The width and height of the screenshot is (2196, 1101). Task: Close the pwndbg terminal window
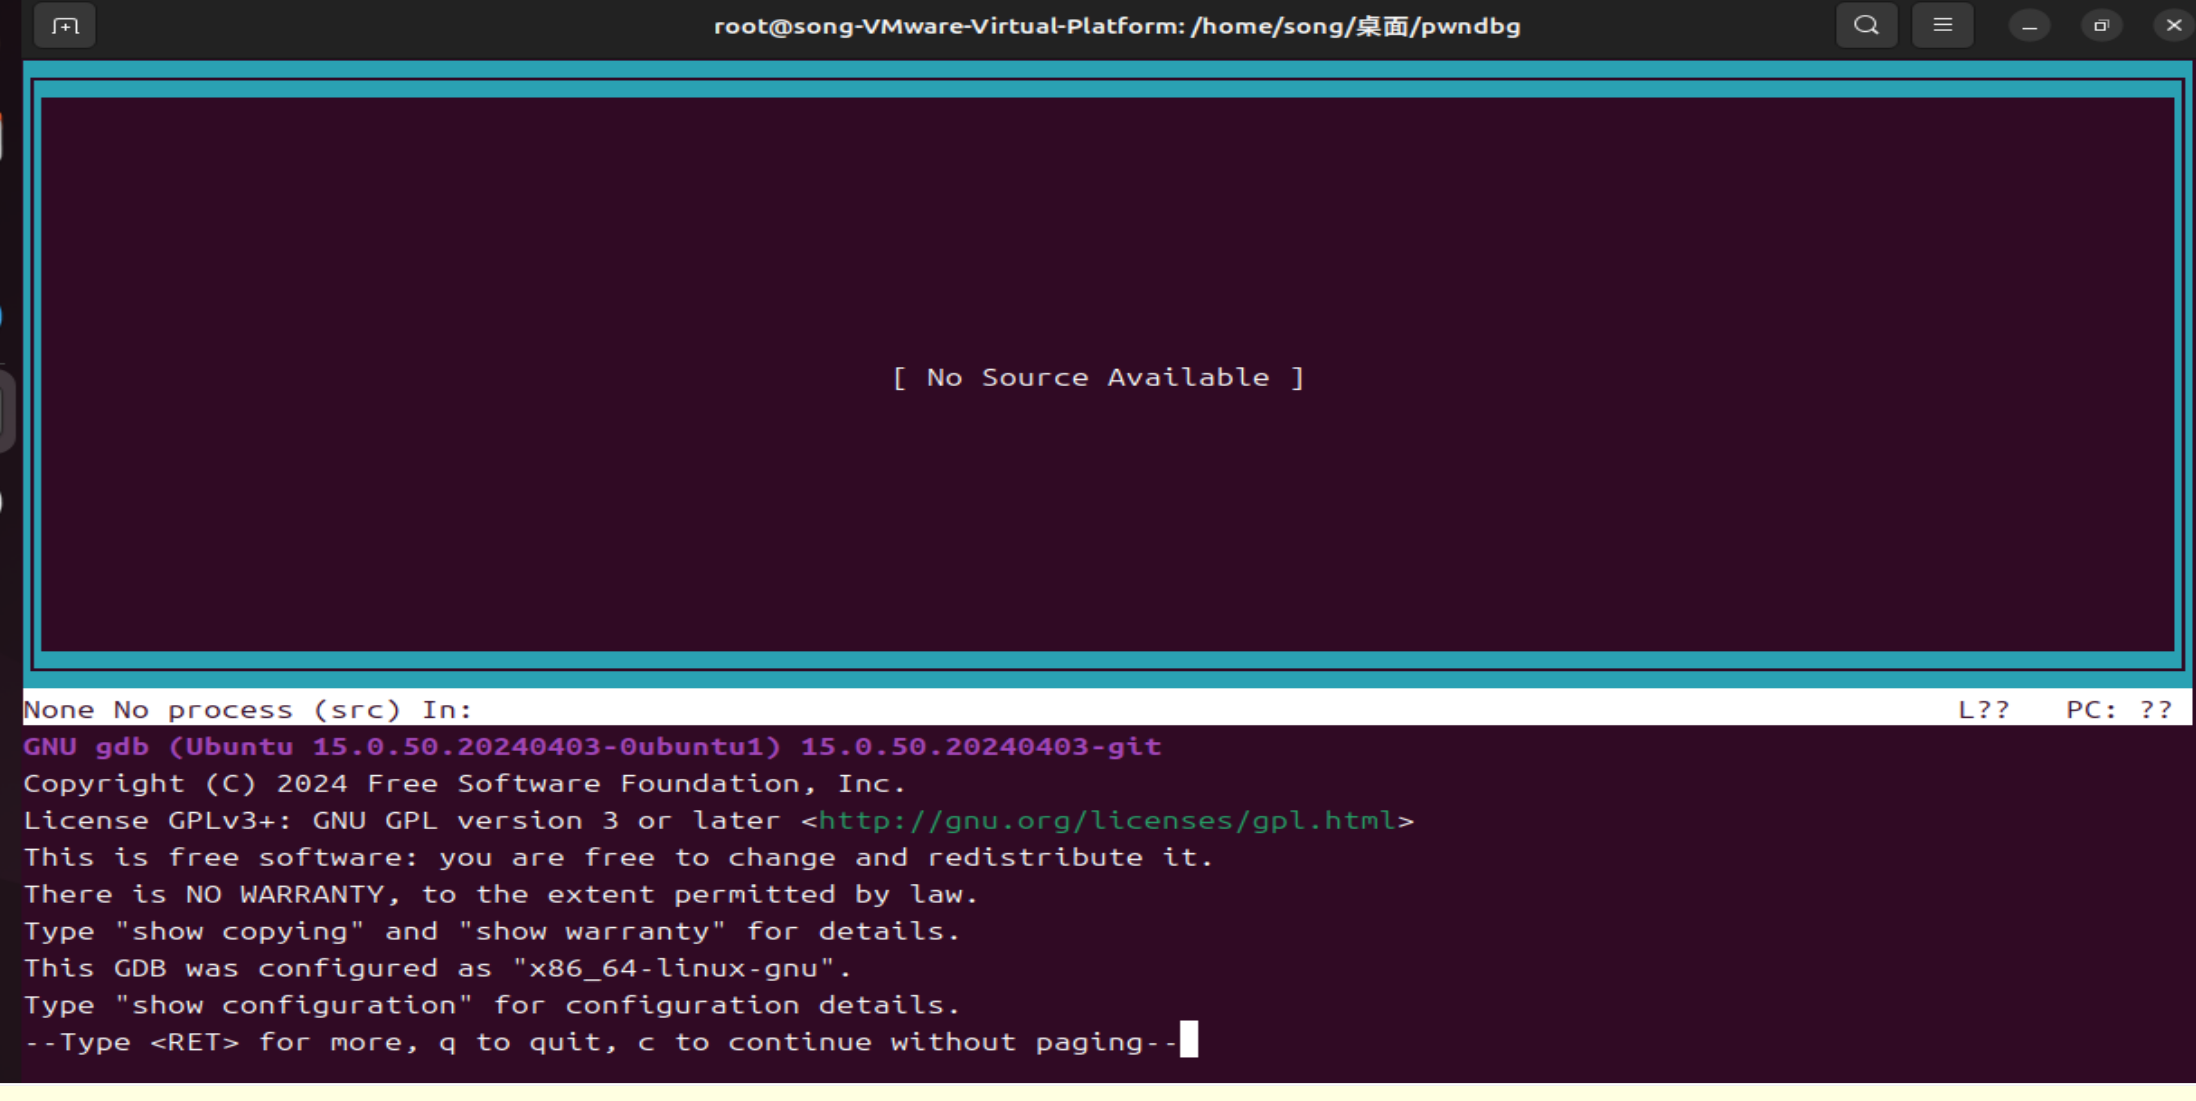pos(2173,26)
